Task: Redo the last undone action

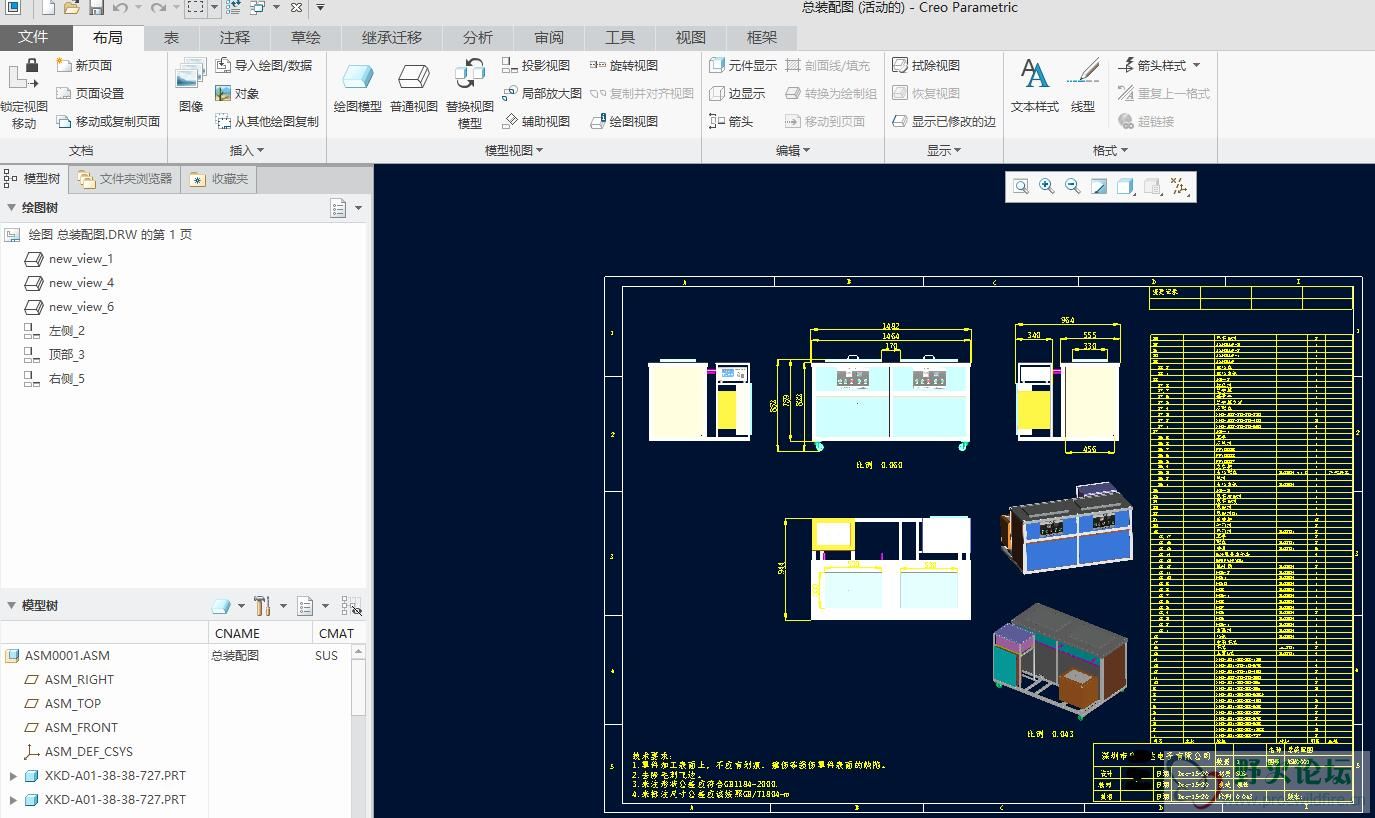Action: point(158,8)
